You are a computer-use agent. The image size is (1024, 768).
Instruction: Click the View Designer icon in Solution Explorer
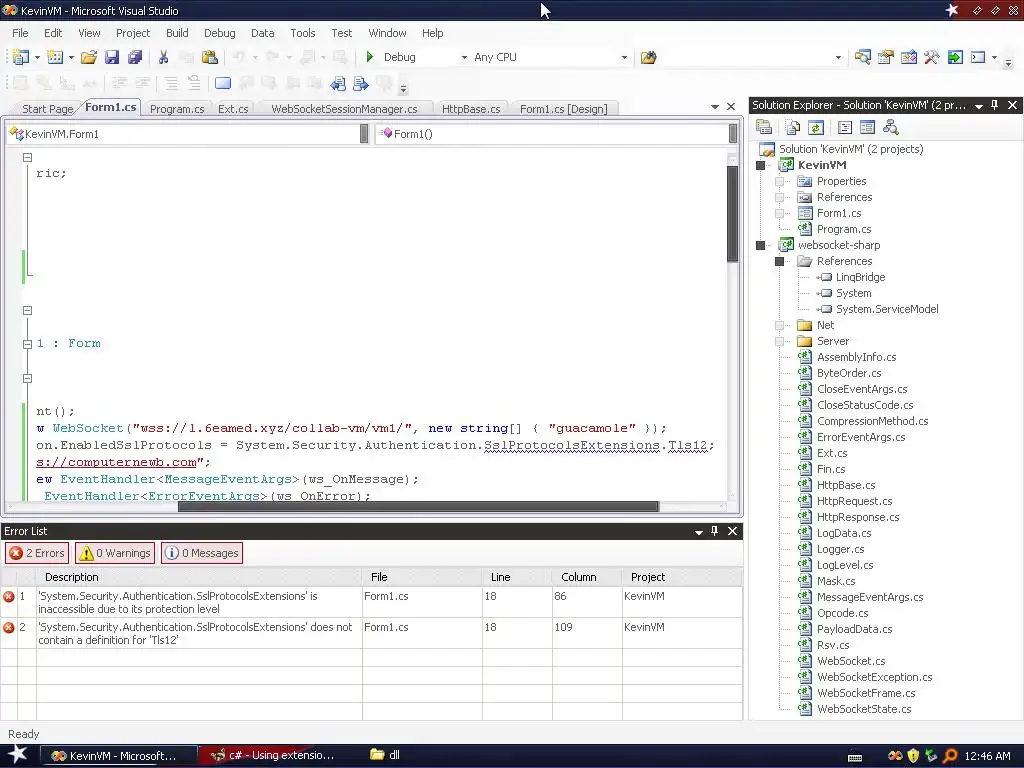coord(867,127)
